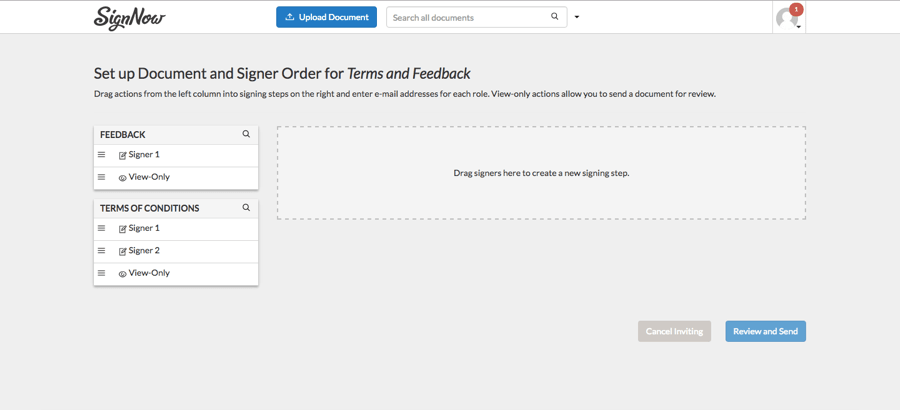
Task: Click search icon in TERMS OF CONDITIONS header
Action: (x=246, y=208)
